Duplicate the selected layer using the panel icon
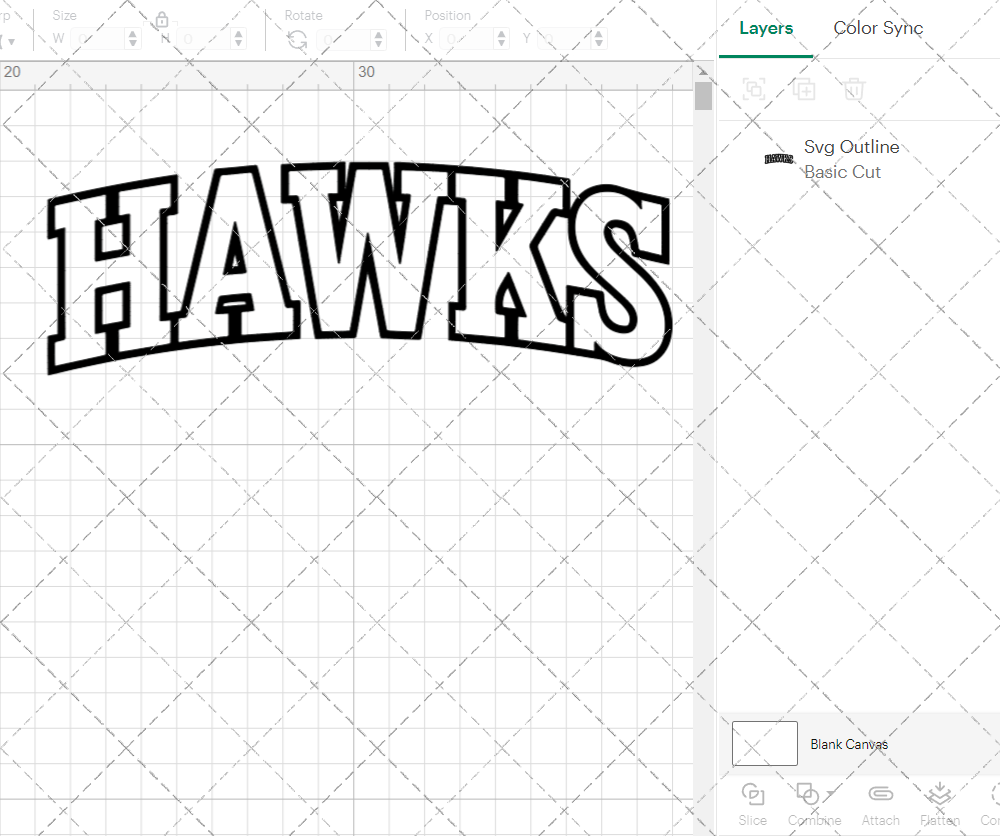The width and height of the screenshot is (1000, 836). click(803, 89)
